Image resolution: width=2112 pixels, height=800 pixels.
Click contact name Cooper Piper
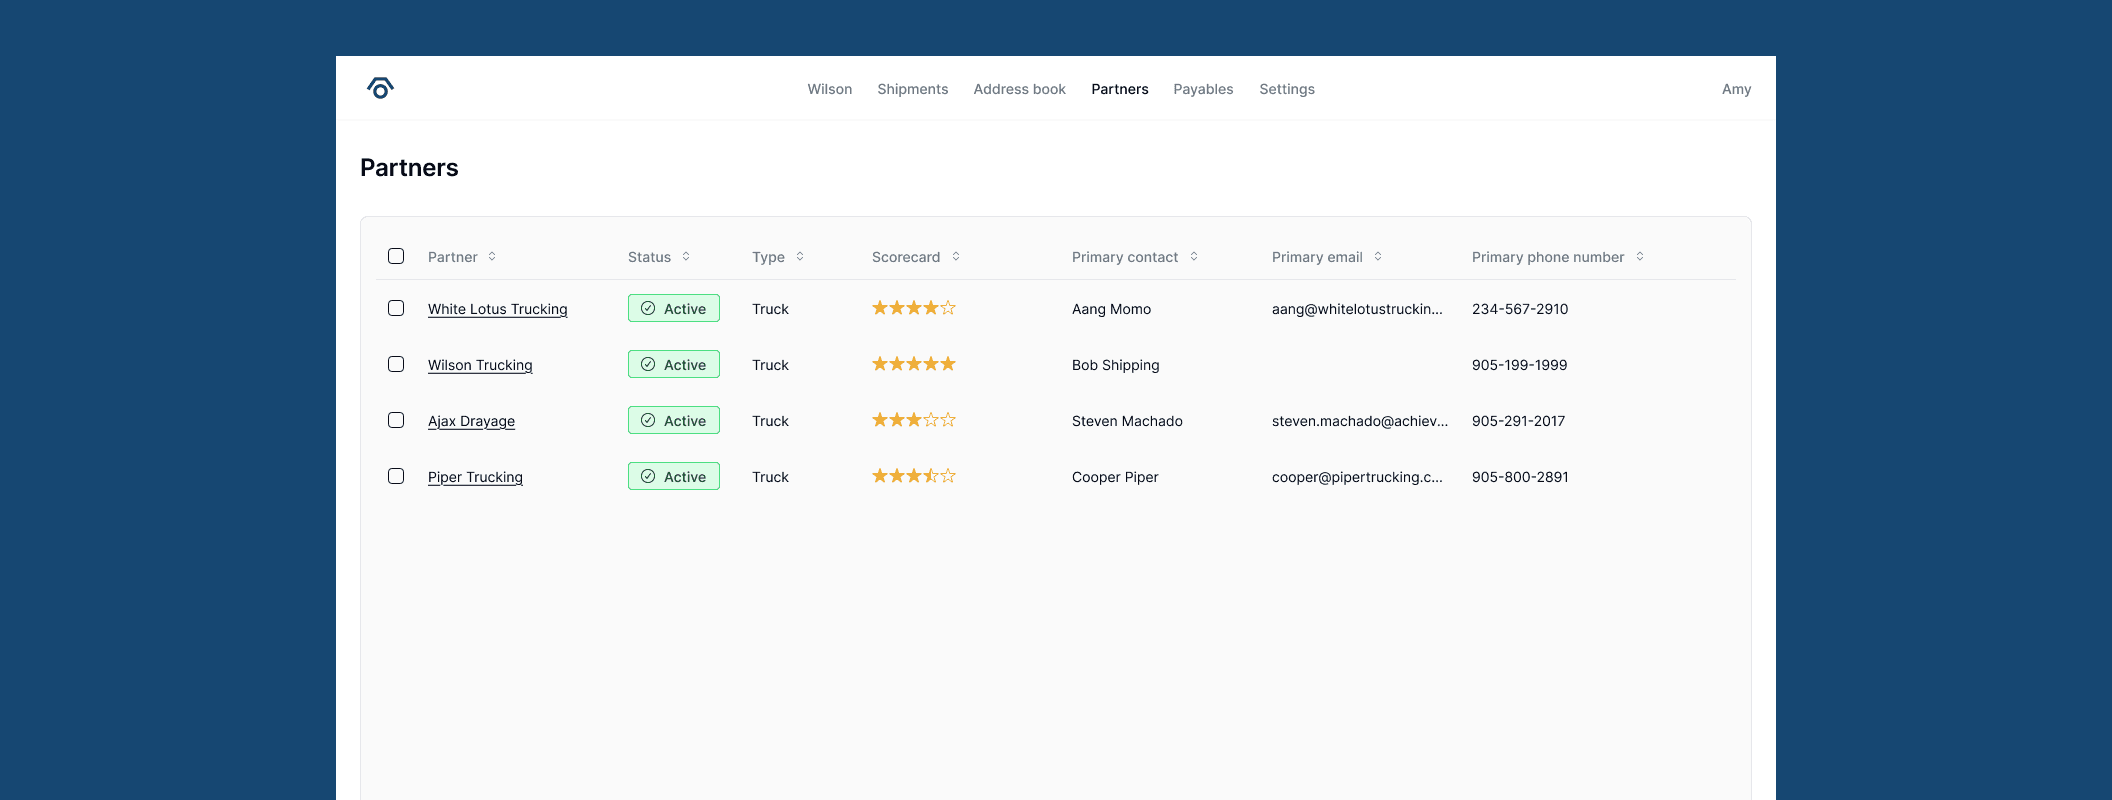[x=1115, y=477]
